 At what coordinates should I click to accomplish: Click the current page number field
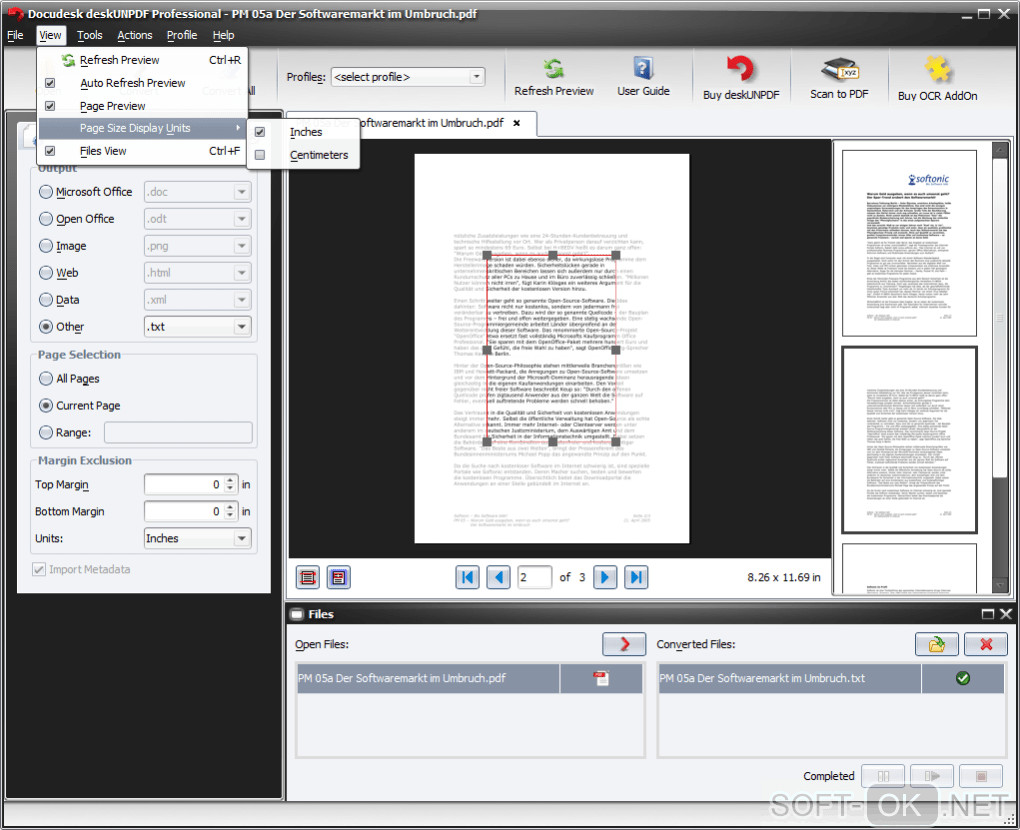(x=534, y=578)
